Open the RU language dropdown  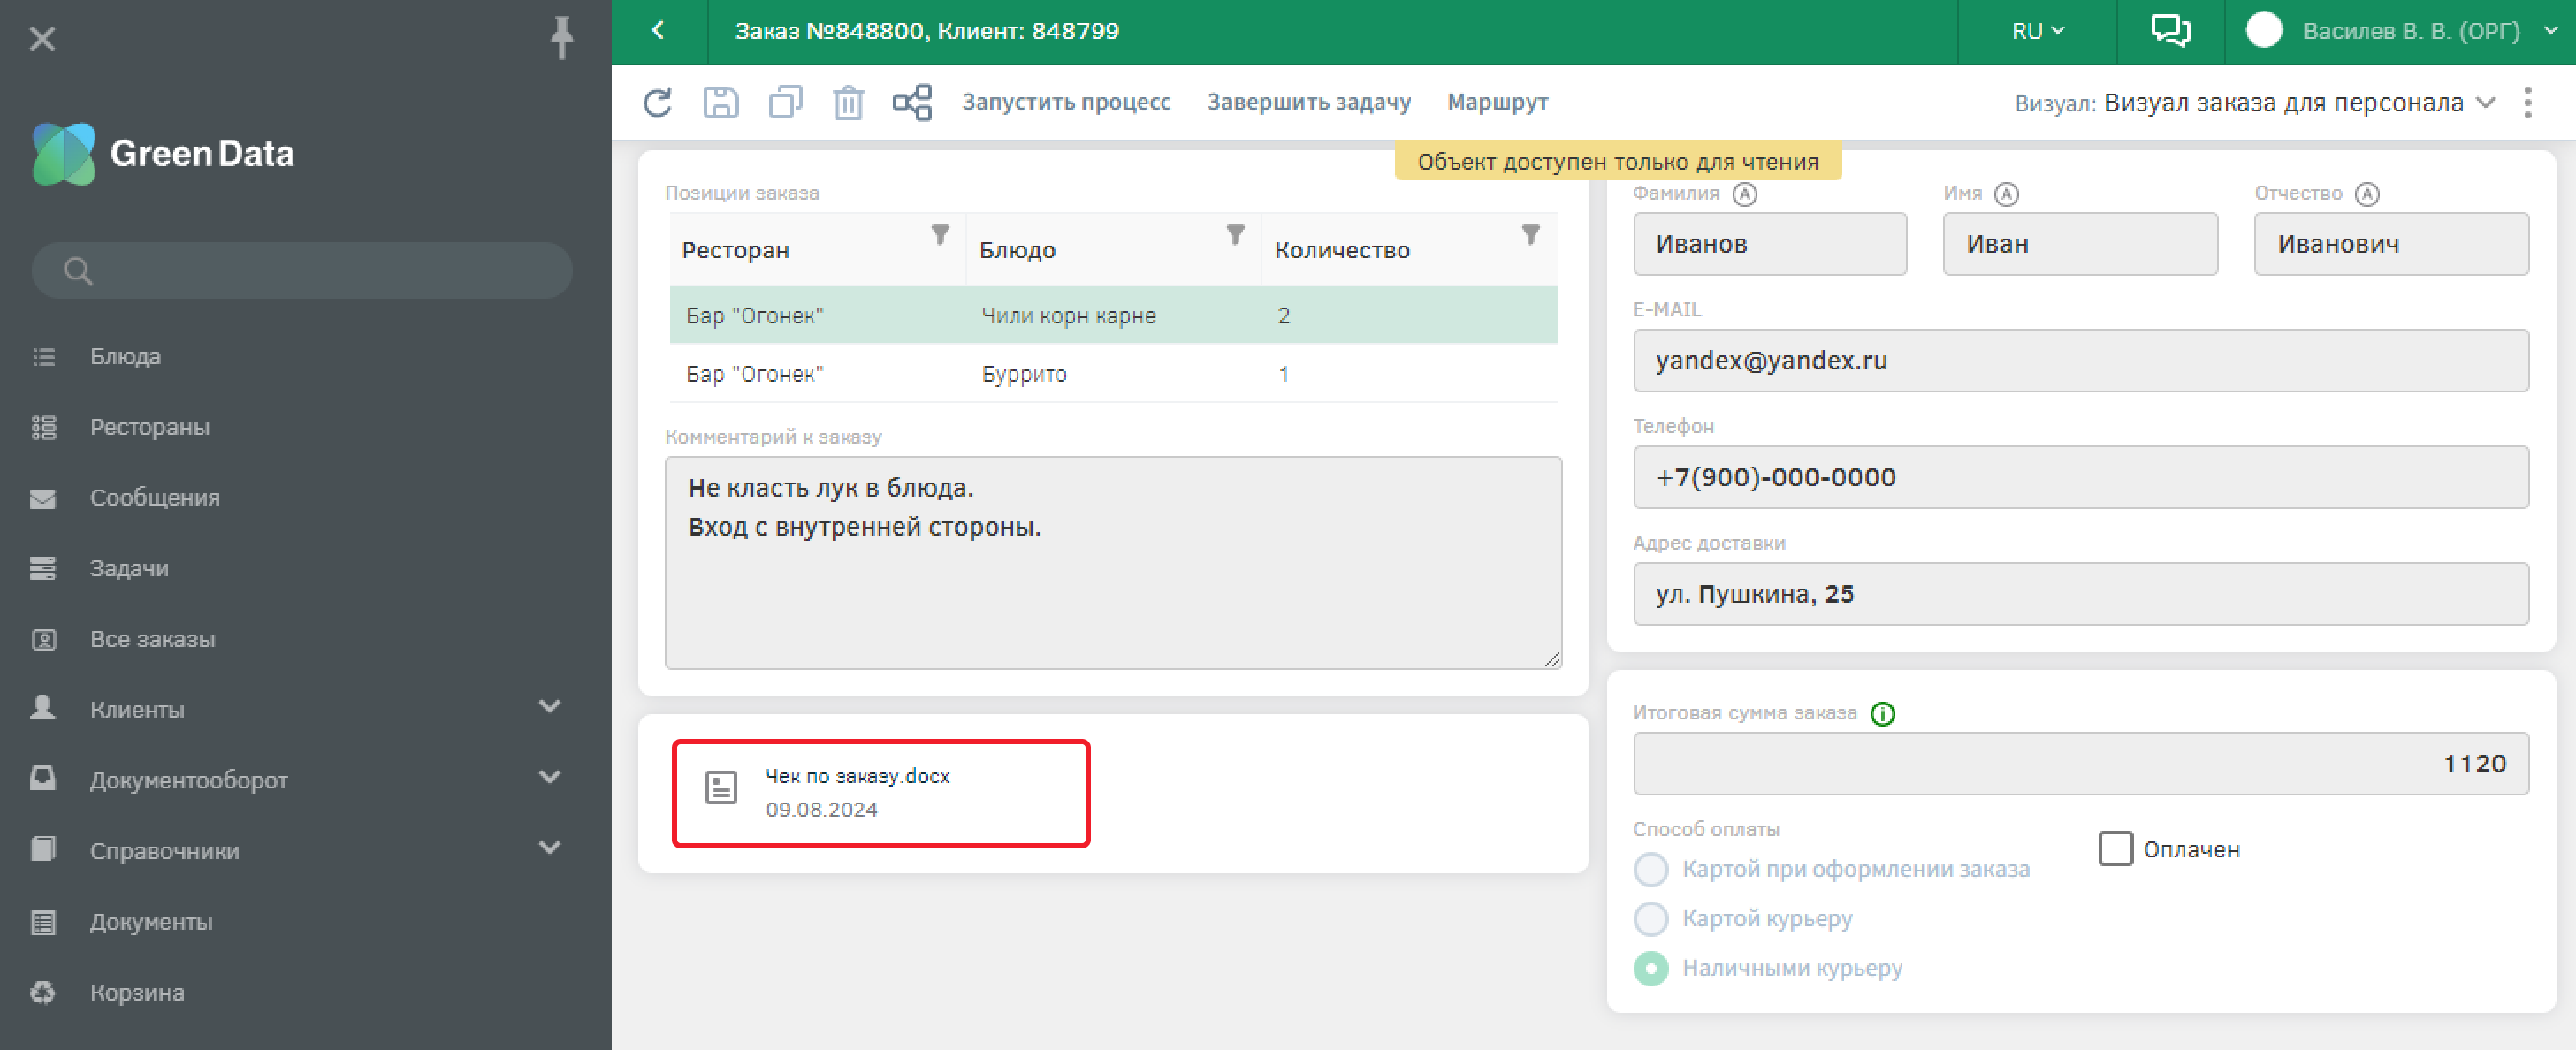(x=2037, y=31)
